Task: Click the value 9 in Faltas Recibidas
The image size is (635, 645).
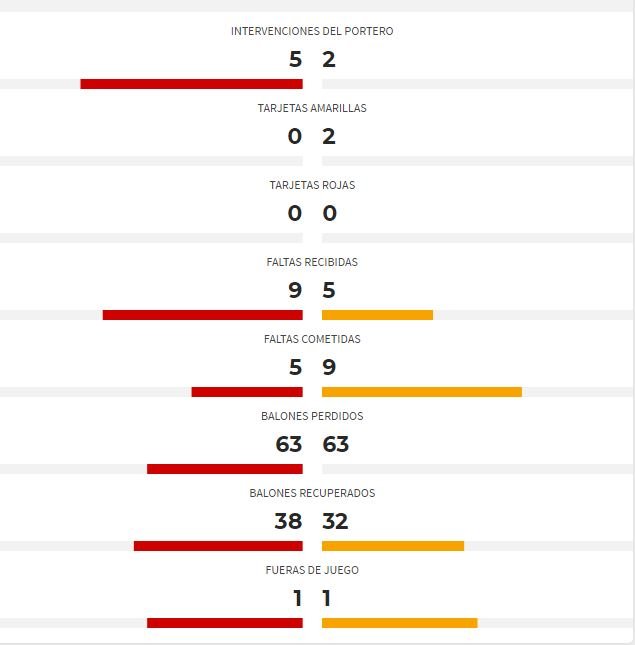Action: (x=295, y=290)
